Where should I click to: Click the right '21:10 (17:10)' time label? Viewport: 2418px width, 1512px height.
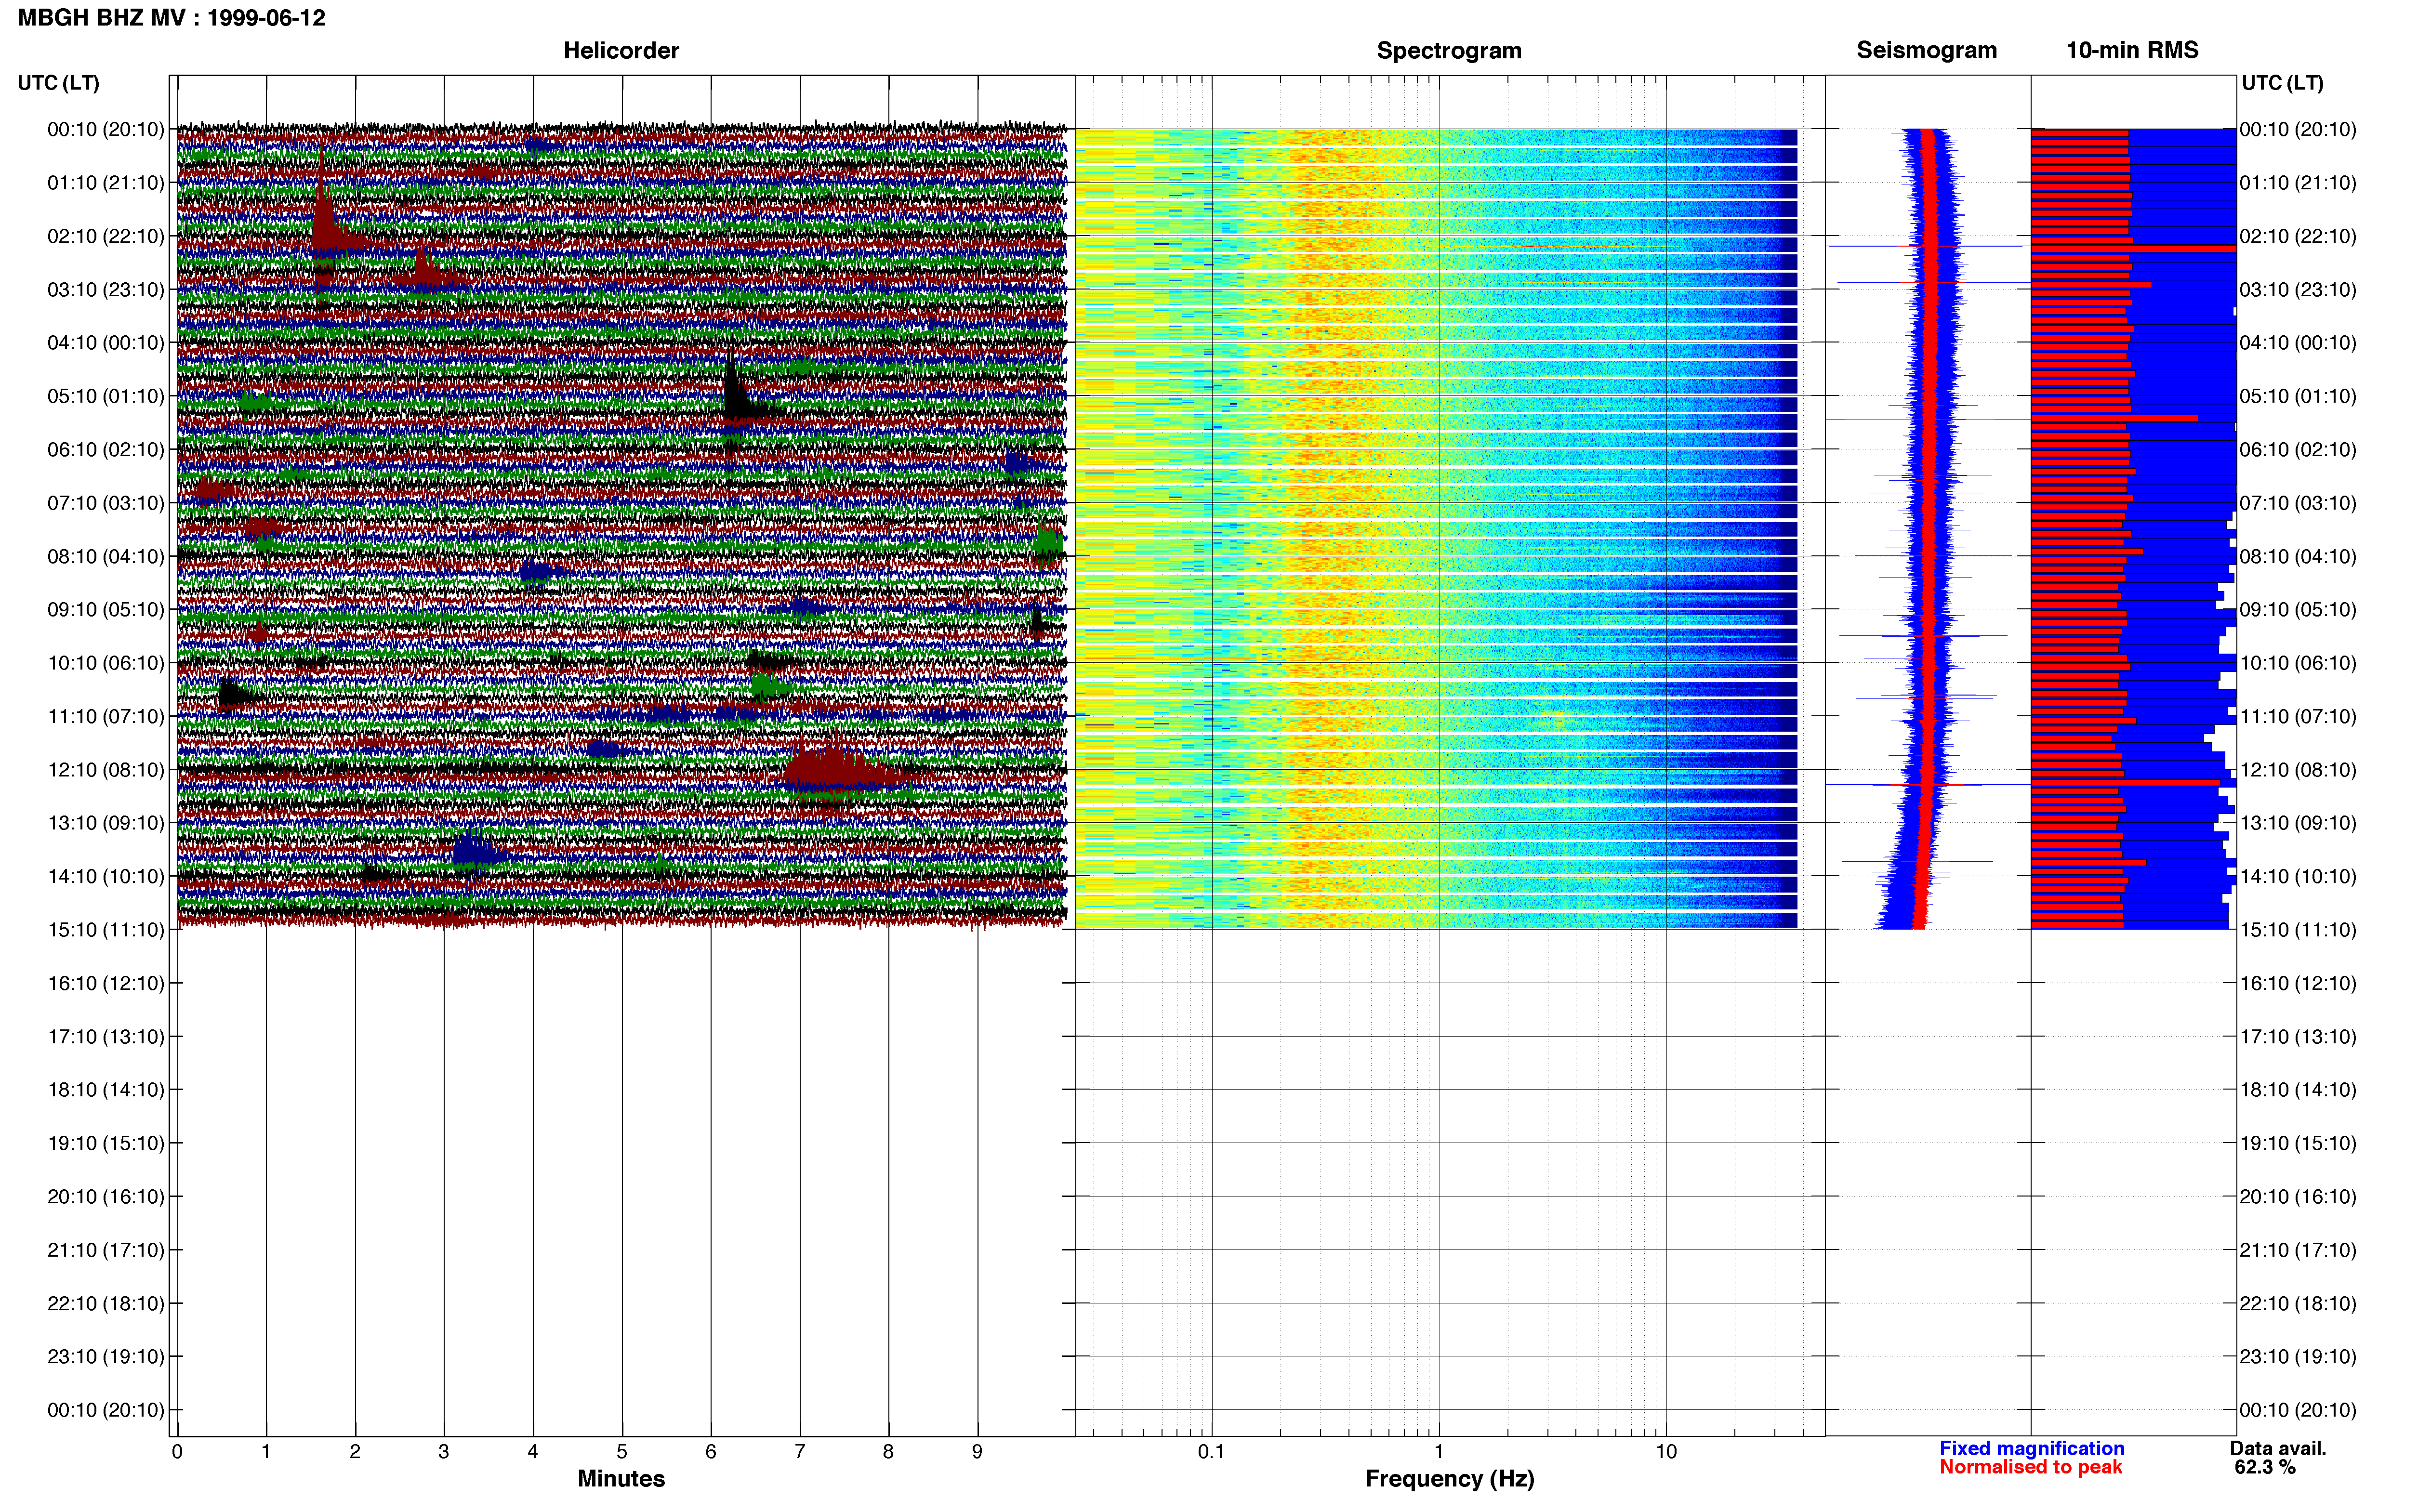pos(2298,1250)
